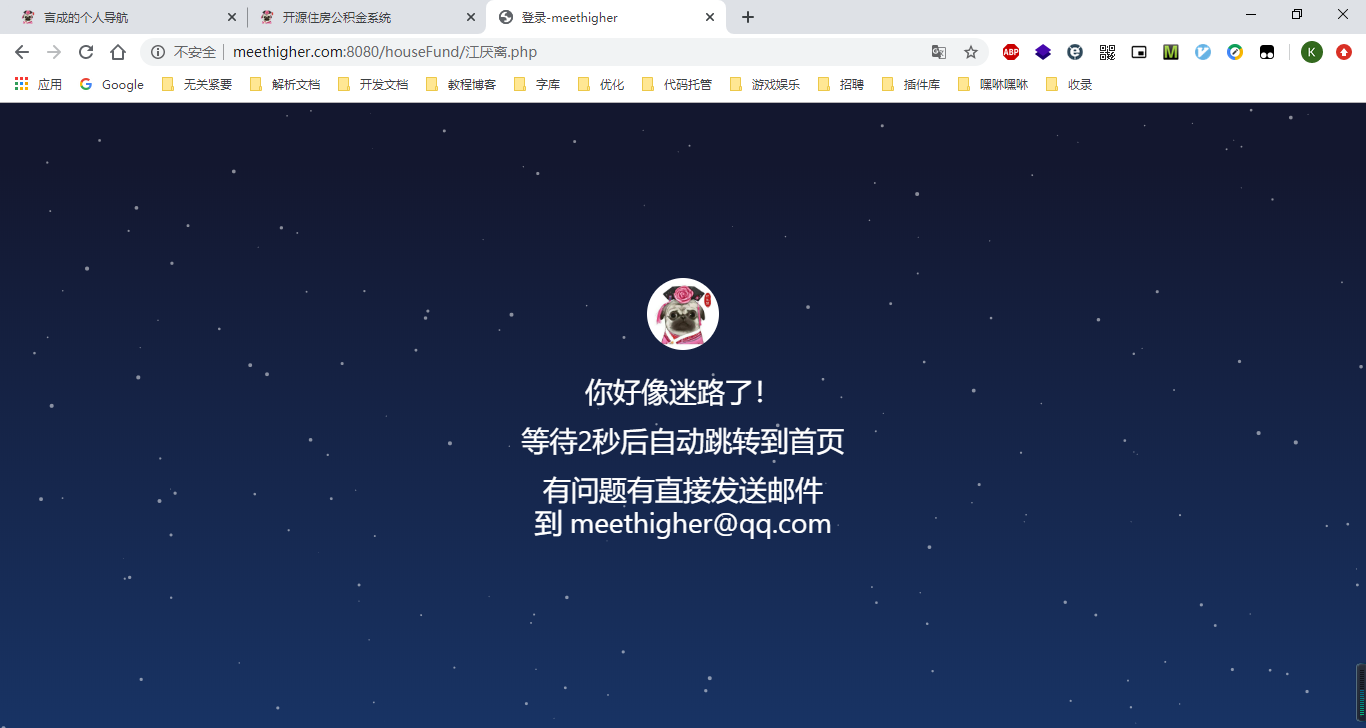Viewport: 1366px width, 728px height.
Task: View the 不安全 site security info
Action: tap(183, 52)
